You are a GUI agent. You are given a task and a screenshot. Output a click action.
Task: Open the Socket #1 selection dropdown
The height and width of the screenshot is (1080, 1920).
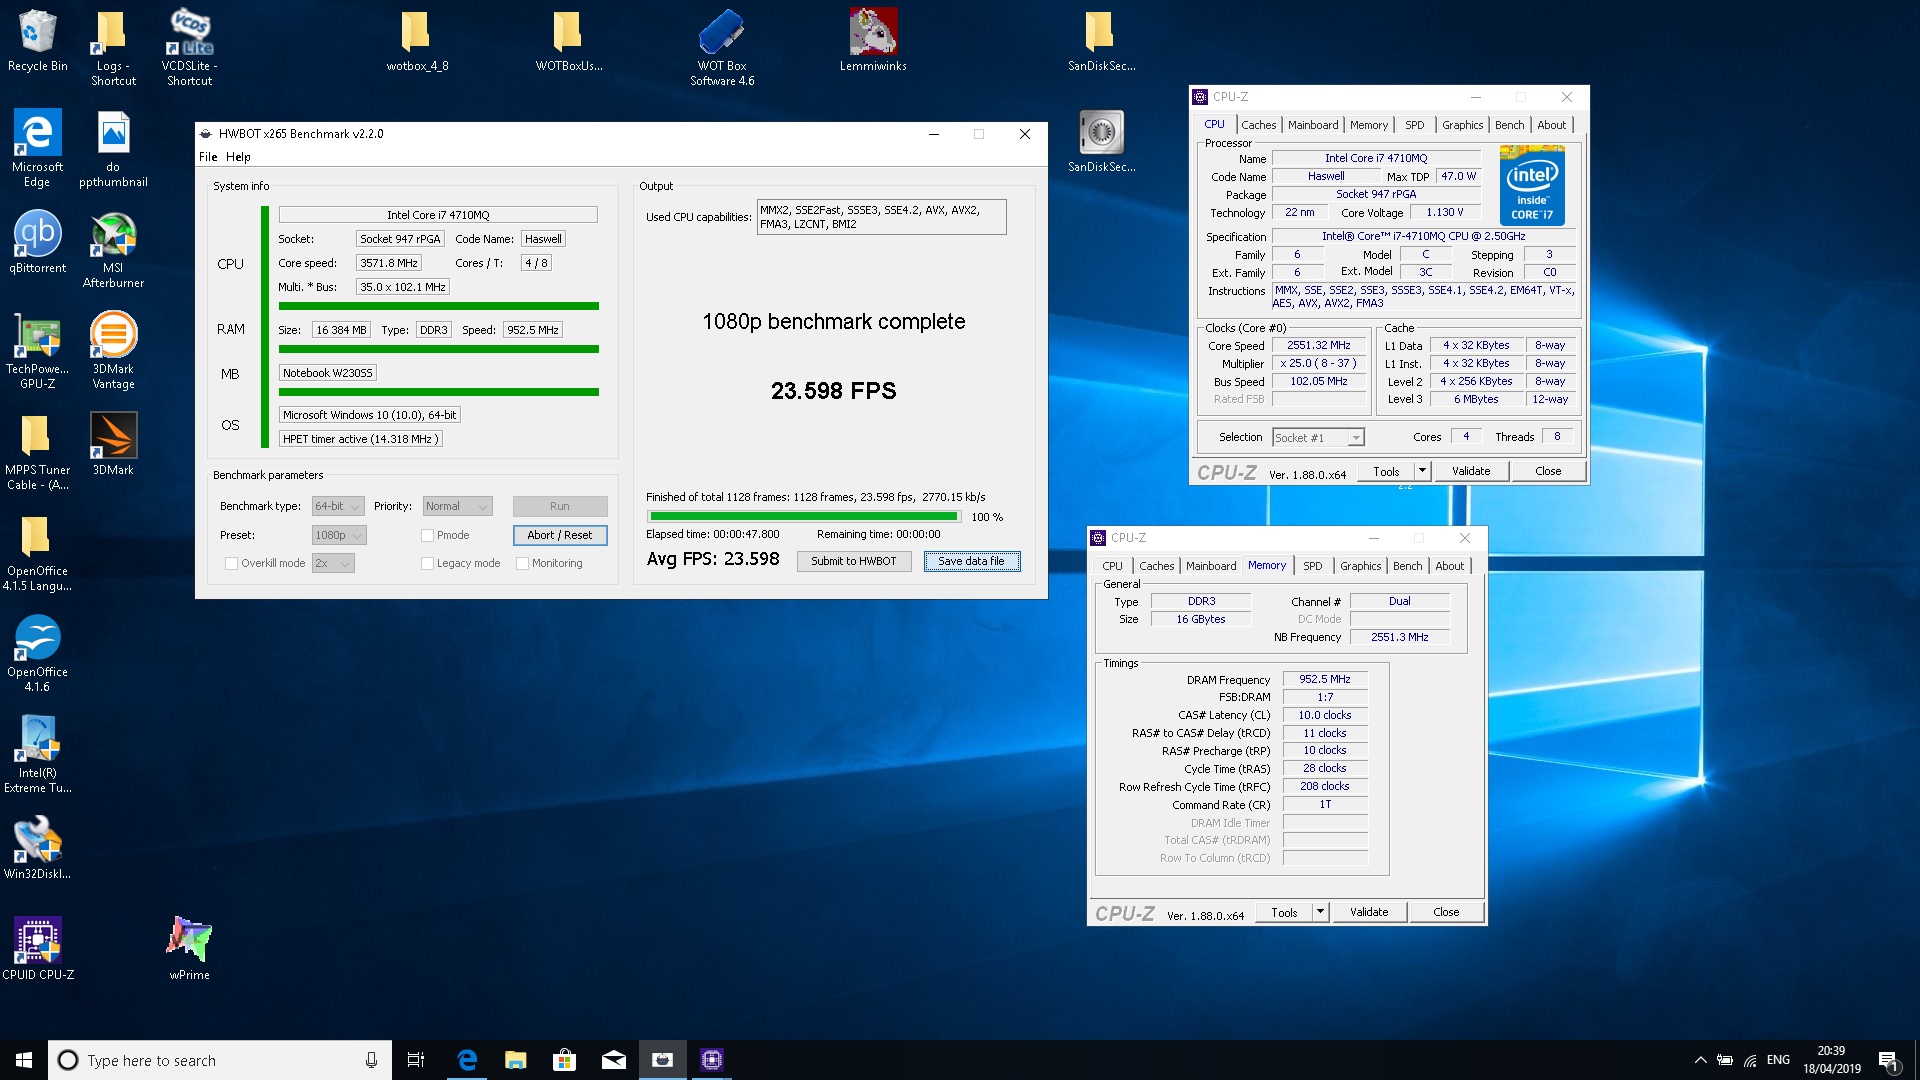point(1318,438)
